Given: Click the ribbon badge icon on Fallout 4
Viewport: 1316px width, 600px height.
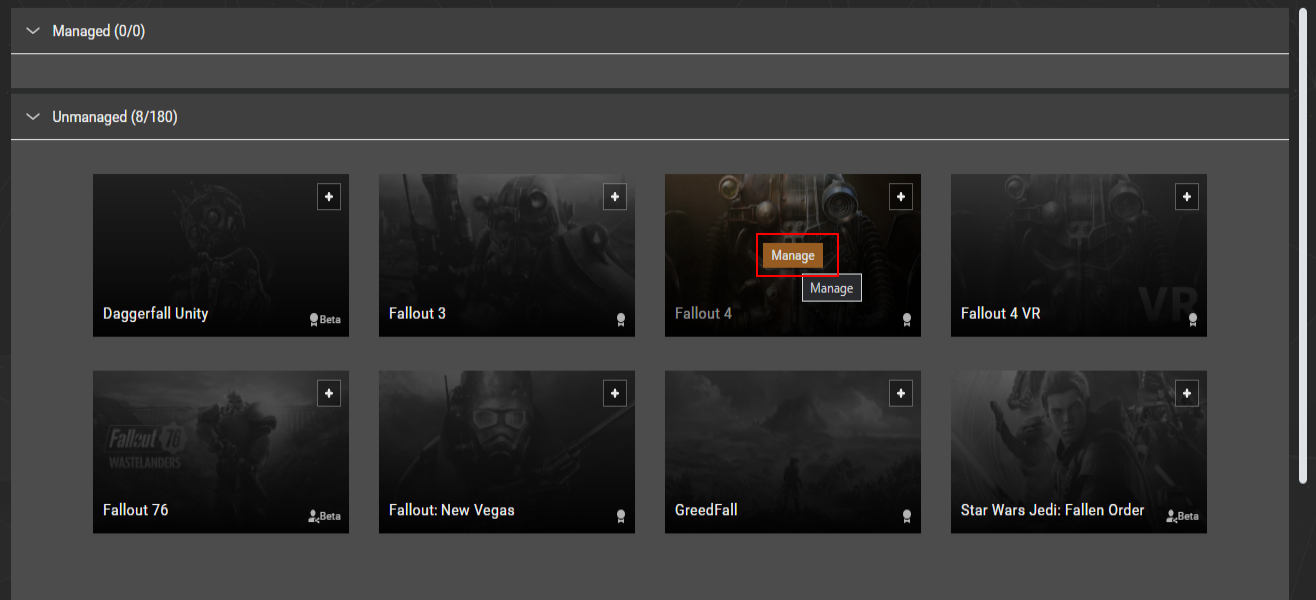Looking at the screenshot, I should (x=907, y=320).
